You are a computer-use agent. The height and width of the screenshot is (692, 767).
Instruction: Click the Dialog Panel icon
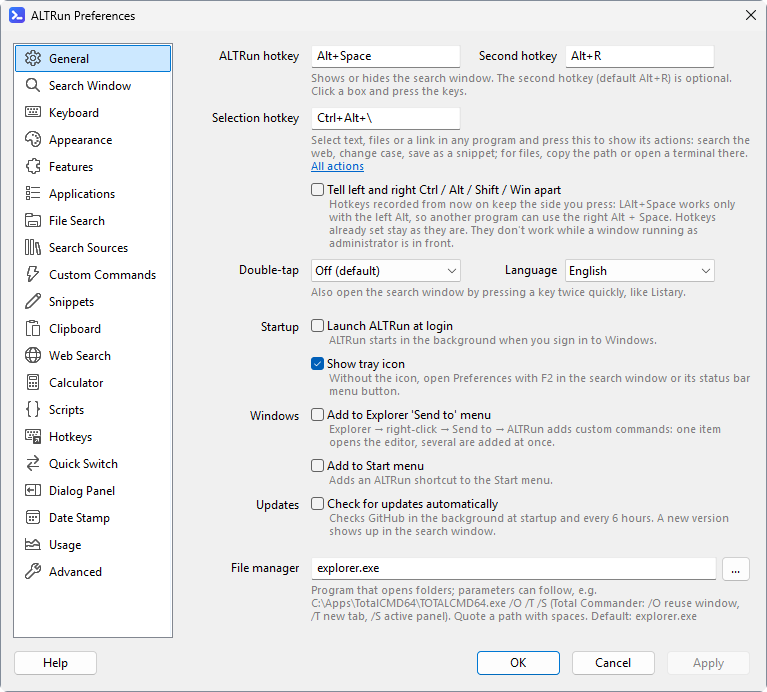33,490
